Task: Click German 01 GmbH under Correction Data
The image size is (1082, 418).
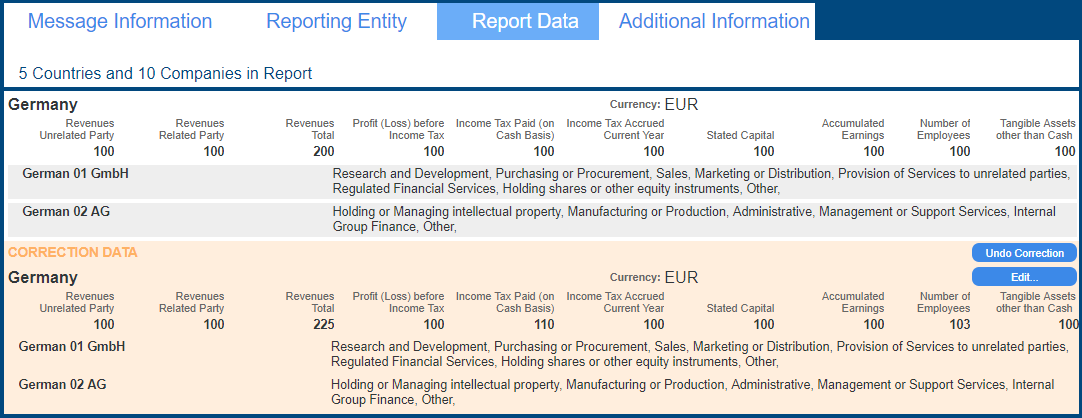Action: pyautogui.click(x=72, y=347)
